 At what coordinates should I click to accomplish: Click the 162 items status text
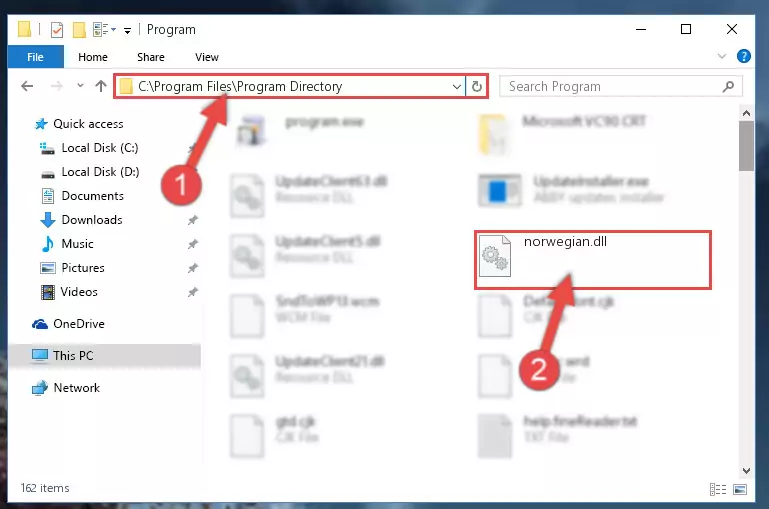[x=45, y=488]
